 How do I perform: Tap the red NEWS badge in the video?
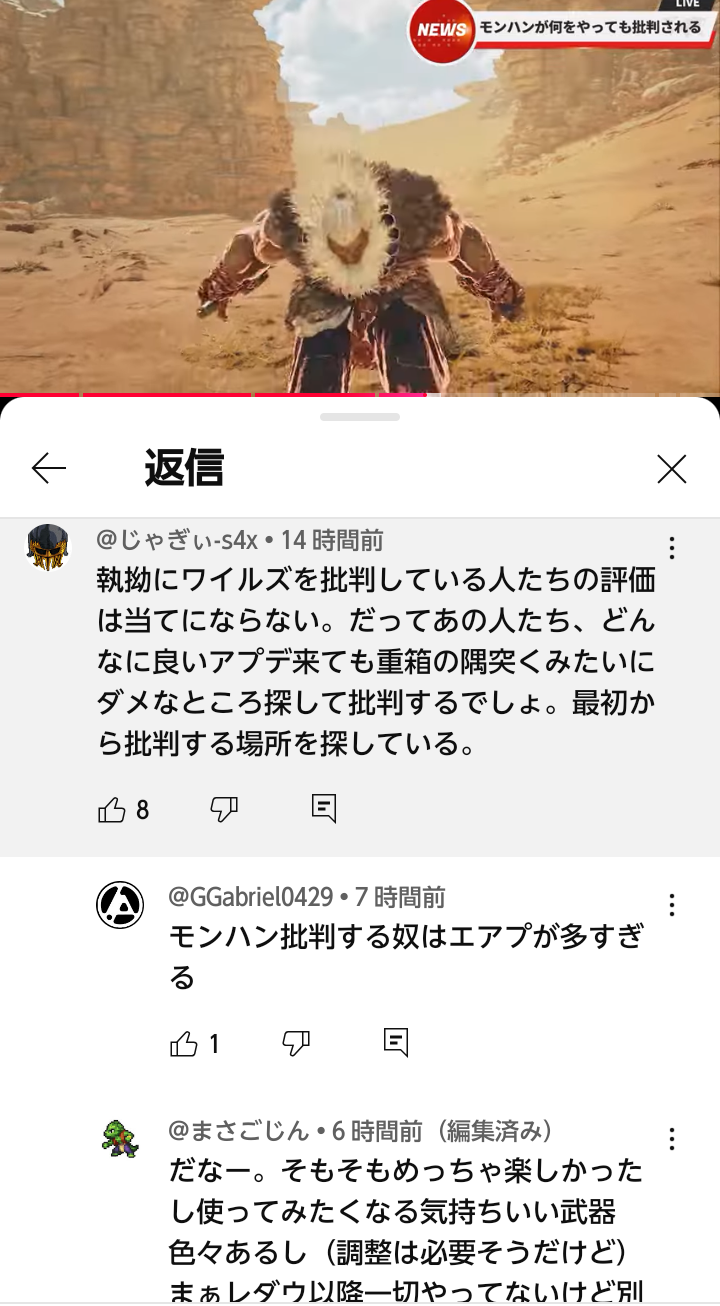coord(441,30)
